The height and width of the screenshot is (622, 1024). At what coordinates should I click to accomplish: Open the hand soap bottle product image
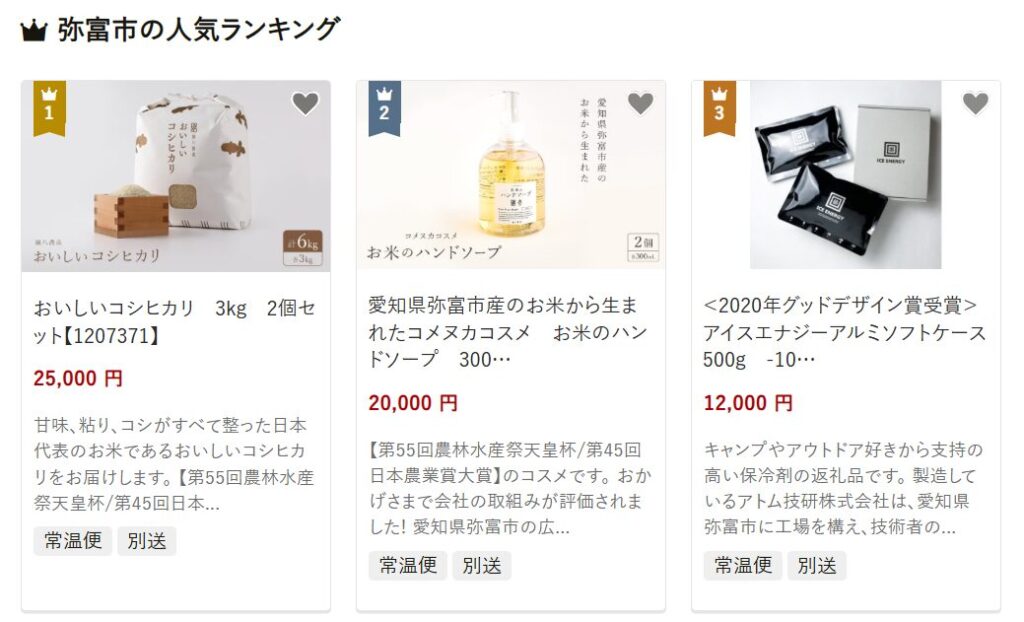coord(511,175)
